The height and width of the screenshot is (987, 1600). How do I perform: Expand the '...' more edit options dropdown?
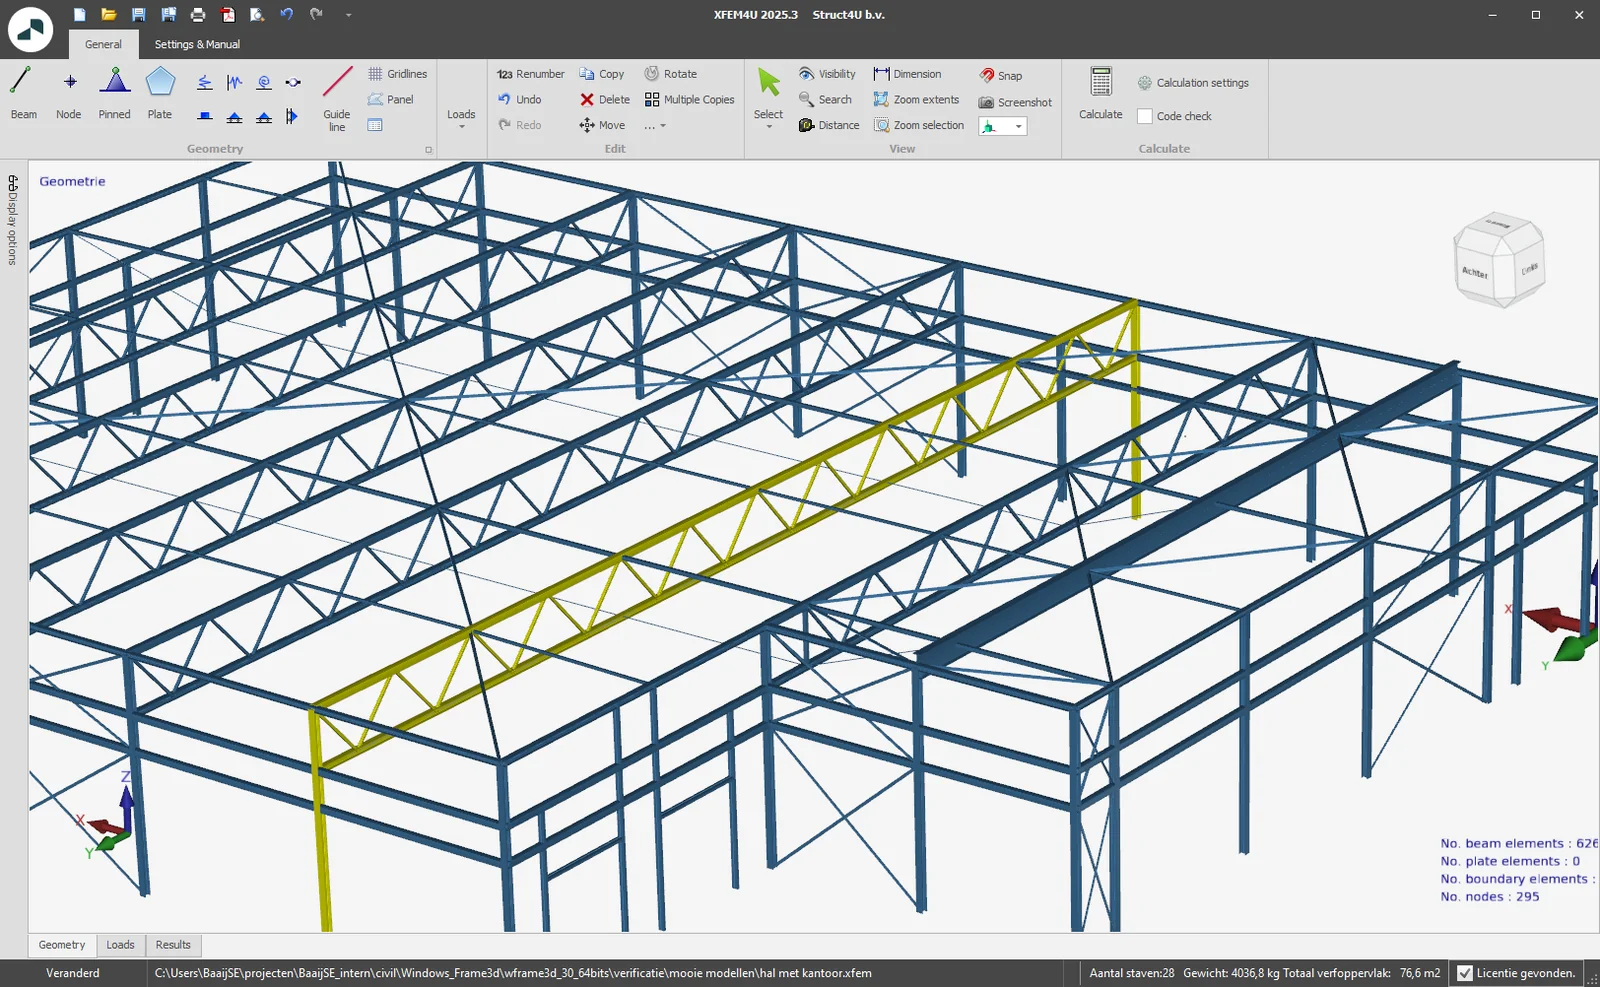pyautogui.click(x=655, y=126)
